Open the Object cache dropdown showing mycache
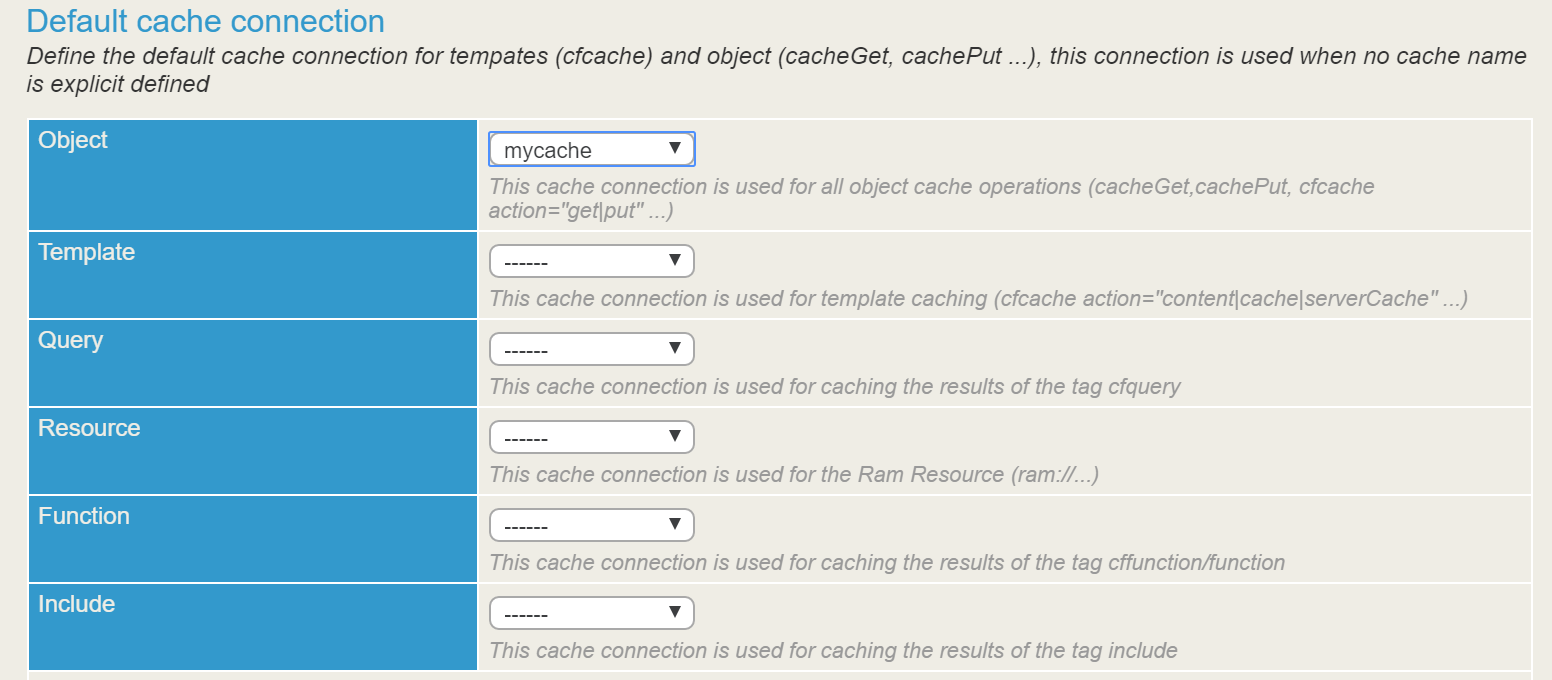The image size is (1552, 680). [591, 150]
